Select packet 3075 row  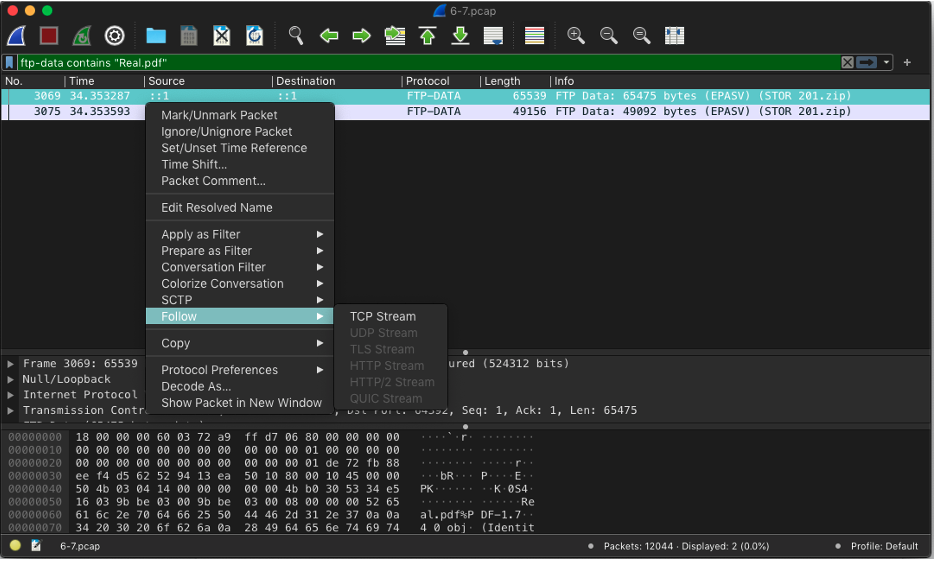[465, 111]
